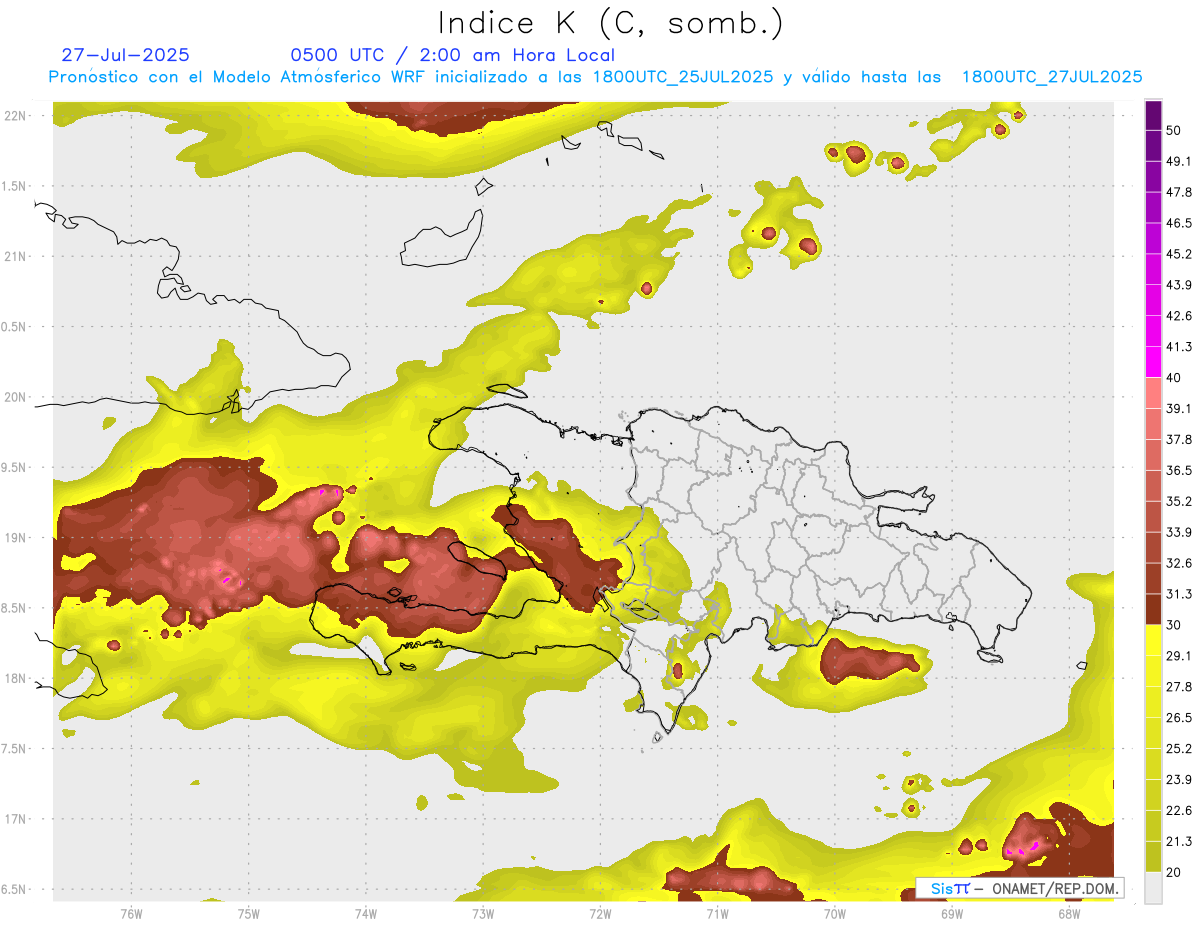Click the legend value "43.9"
Viewport: 1200px width, 927px height.
(x=1179, y=285)
